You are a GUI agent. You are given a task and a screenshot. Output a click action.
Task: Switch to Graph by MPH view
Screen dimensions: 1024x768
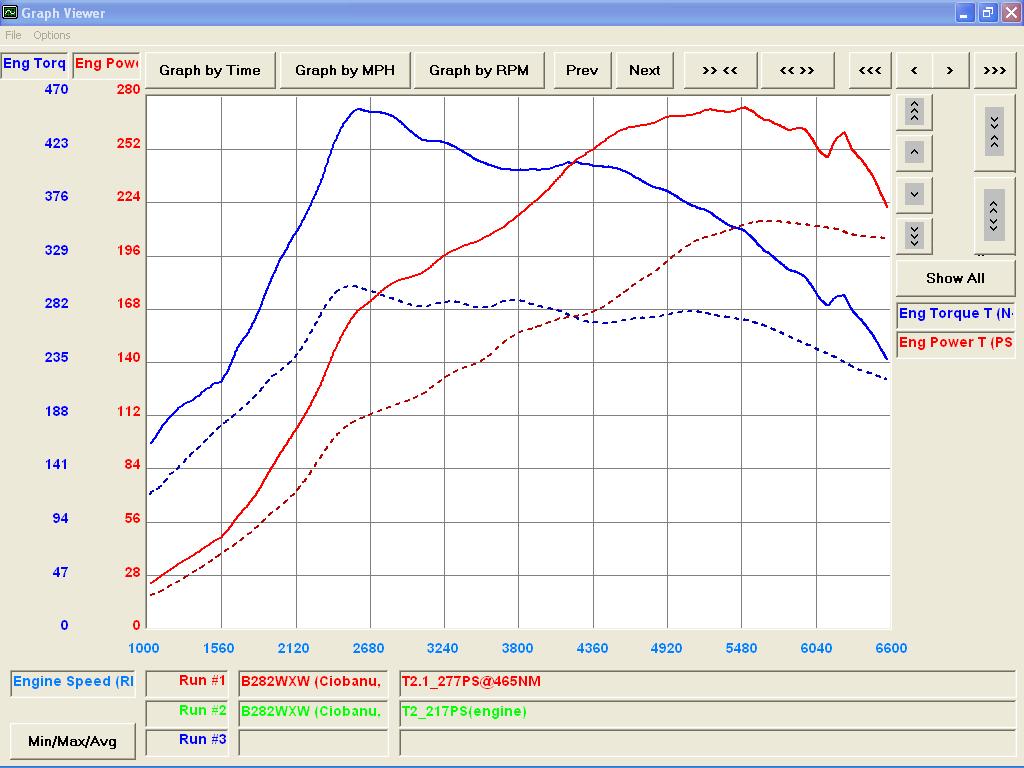pos(345,71)
